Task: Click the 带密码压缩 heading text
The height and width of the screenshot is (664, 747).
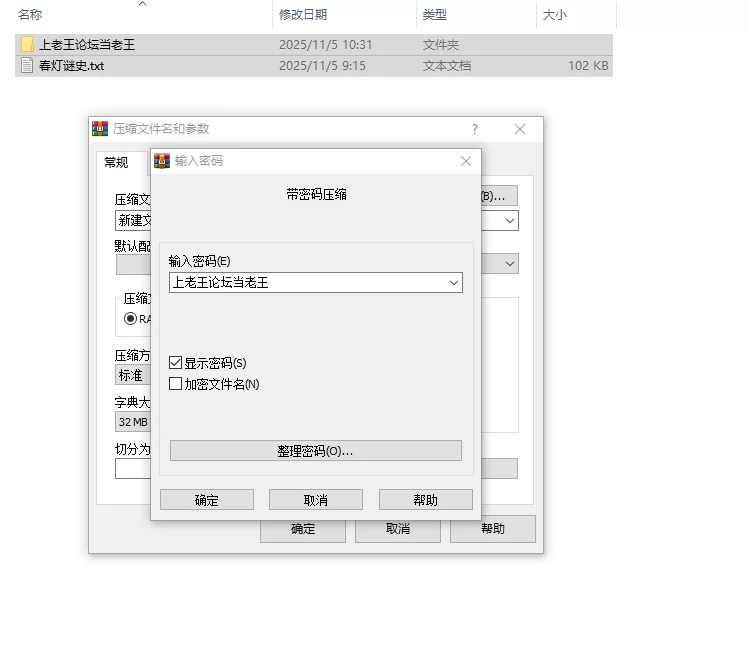Action: 316,194
